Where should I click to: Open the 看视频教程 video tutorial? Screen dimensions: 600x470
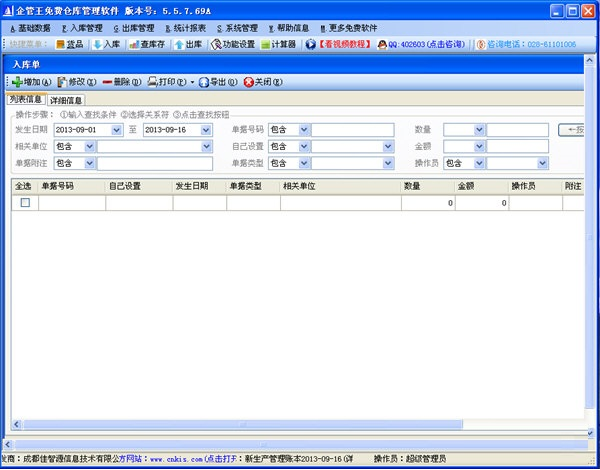[x=338, y=44]
